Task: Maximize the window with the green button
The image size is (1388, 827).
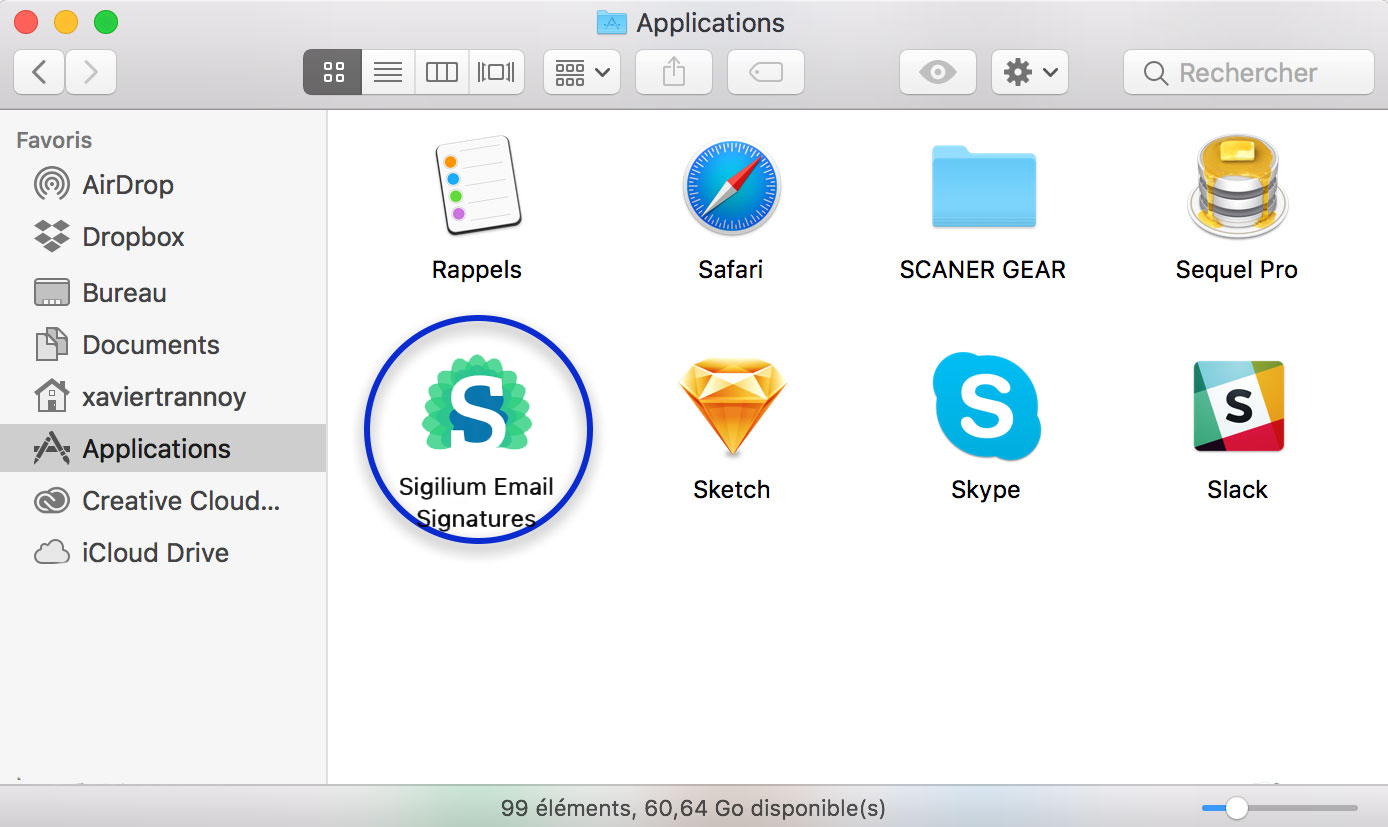Action: 105,22
